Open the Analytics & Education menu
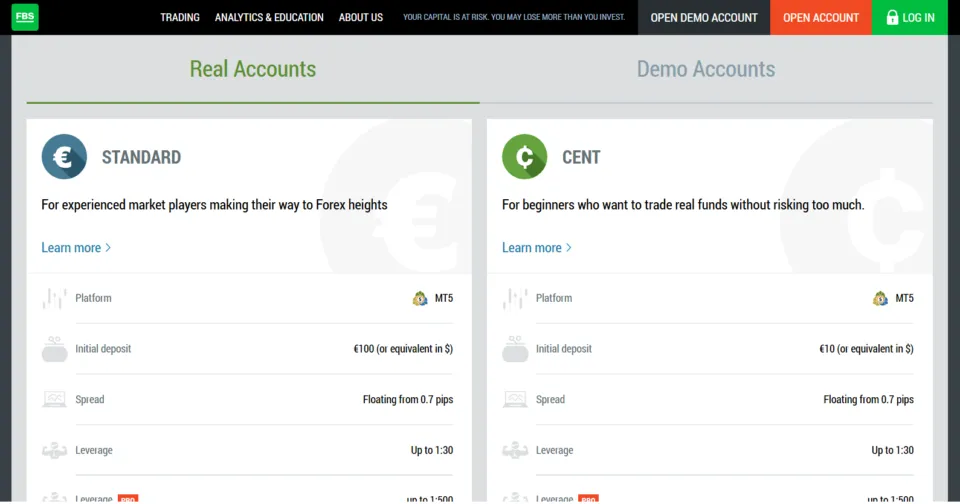 269,17
